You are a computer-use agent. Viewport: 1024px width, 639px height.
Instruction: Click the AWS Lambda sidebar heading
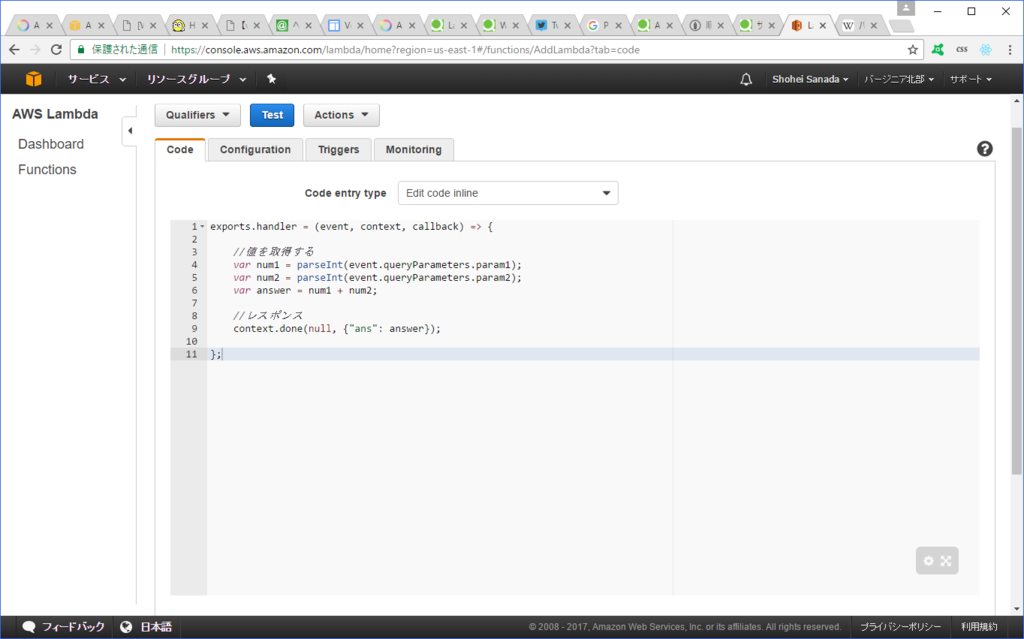[x=55, y=114]
